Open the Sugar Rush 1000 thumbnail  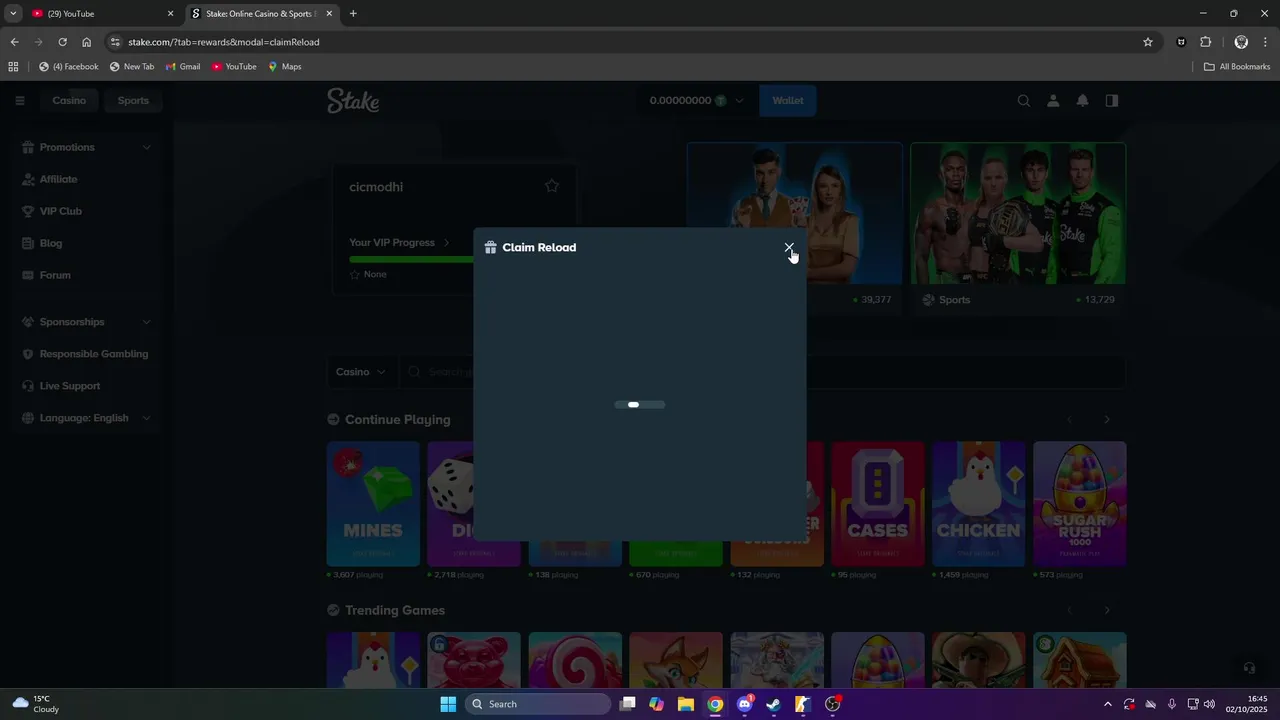coord(1079,504)
